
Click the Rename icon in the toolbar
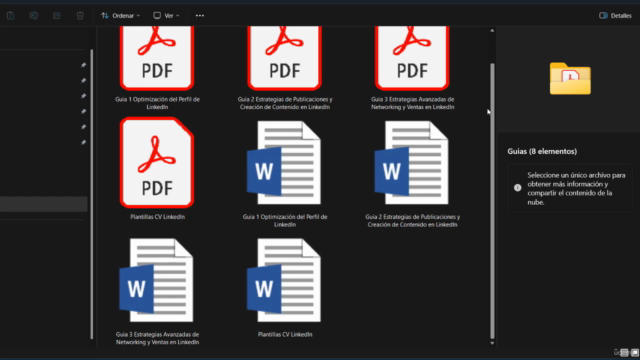(x=34, y=16)
